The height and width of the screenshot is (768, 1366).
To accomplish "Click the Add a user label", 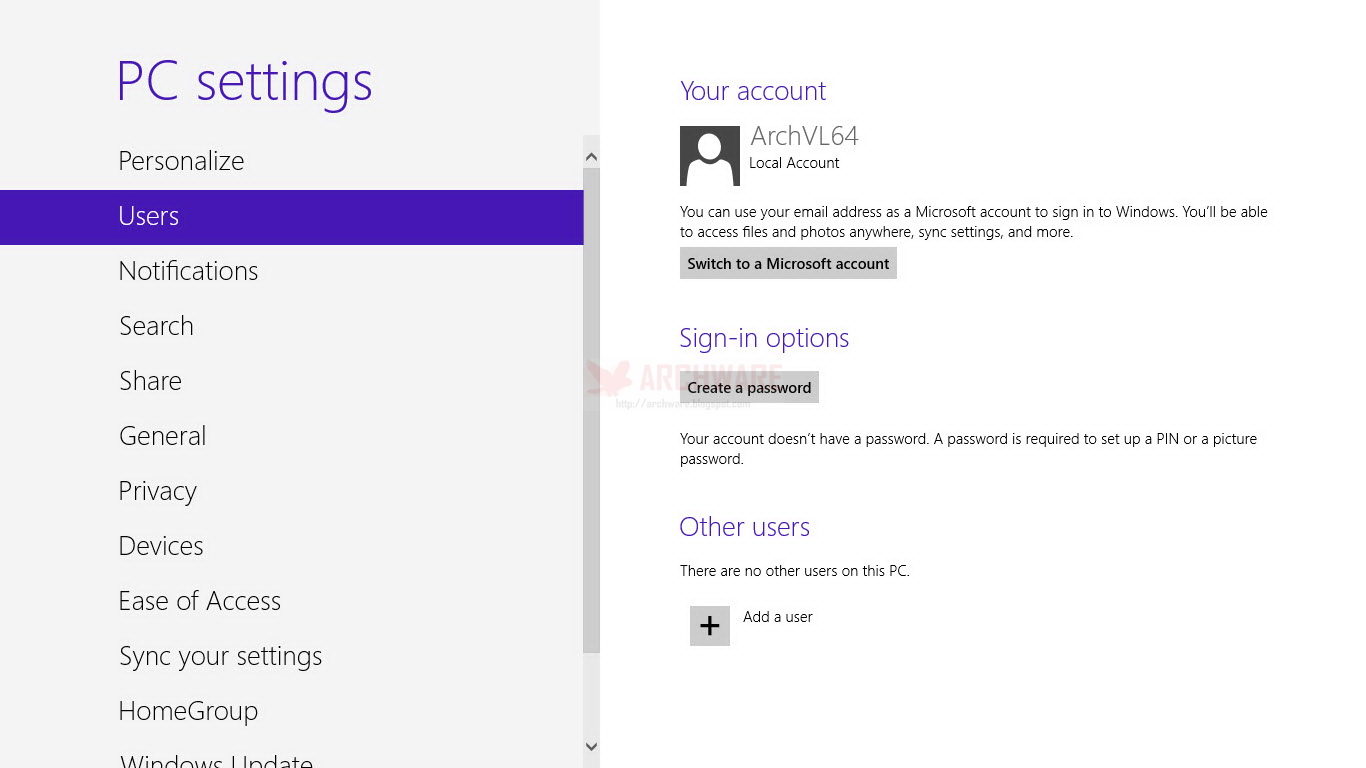I will coord(778,617).
